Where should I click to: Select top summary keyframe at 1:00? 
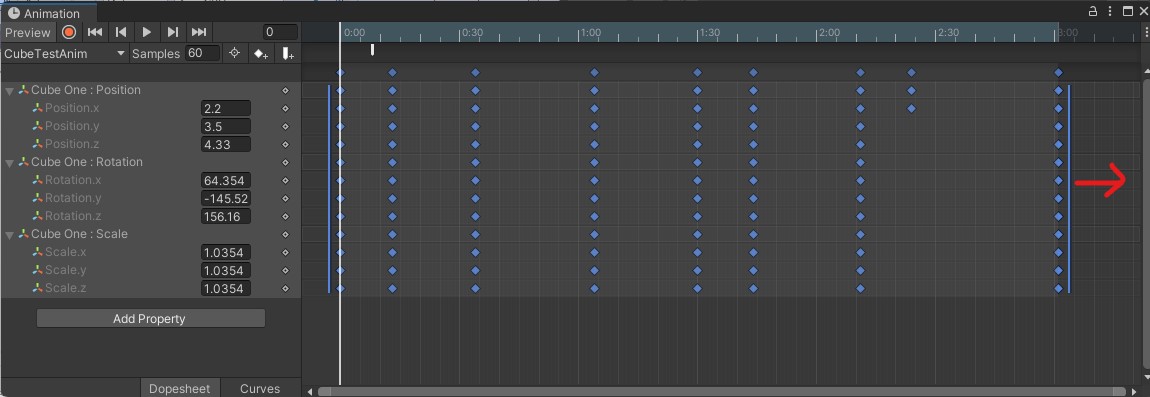point(594,73)
